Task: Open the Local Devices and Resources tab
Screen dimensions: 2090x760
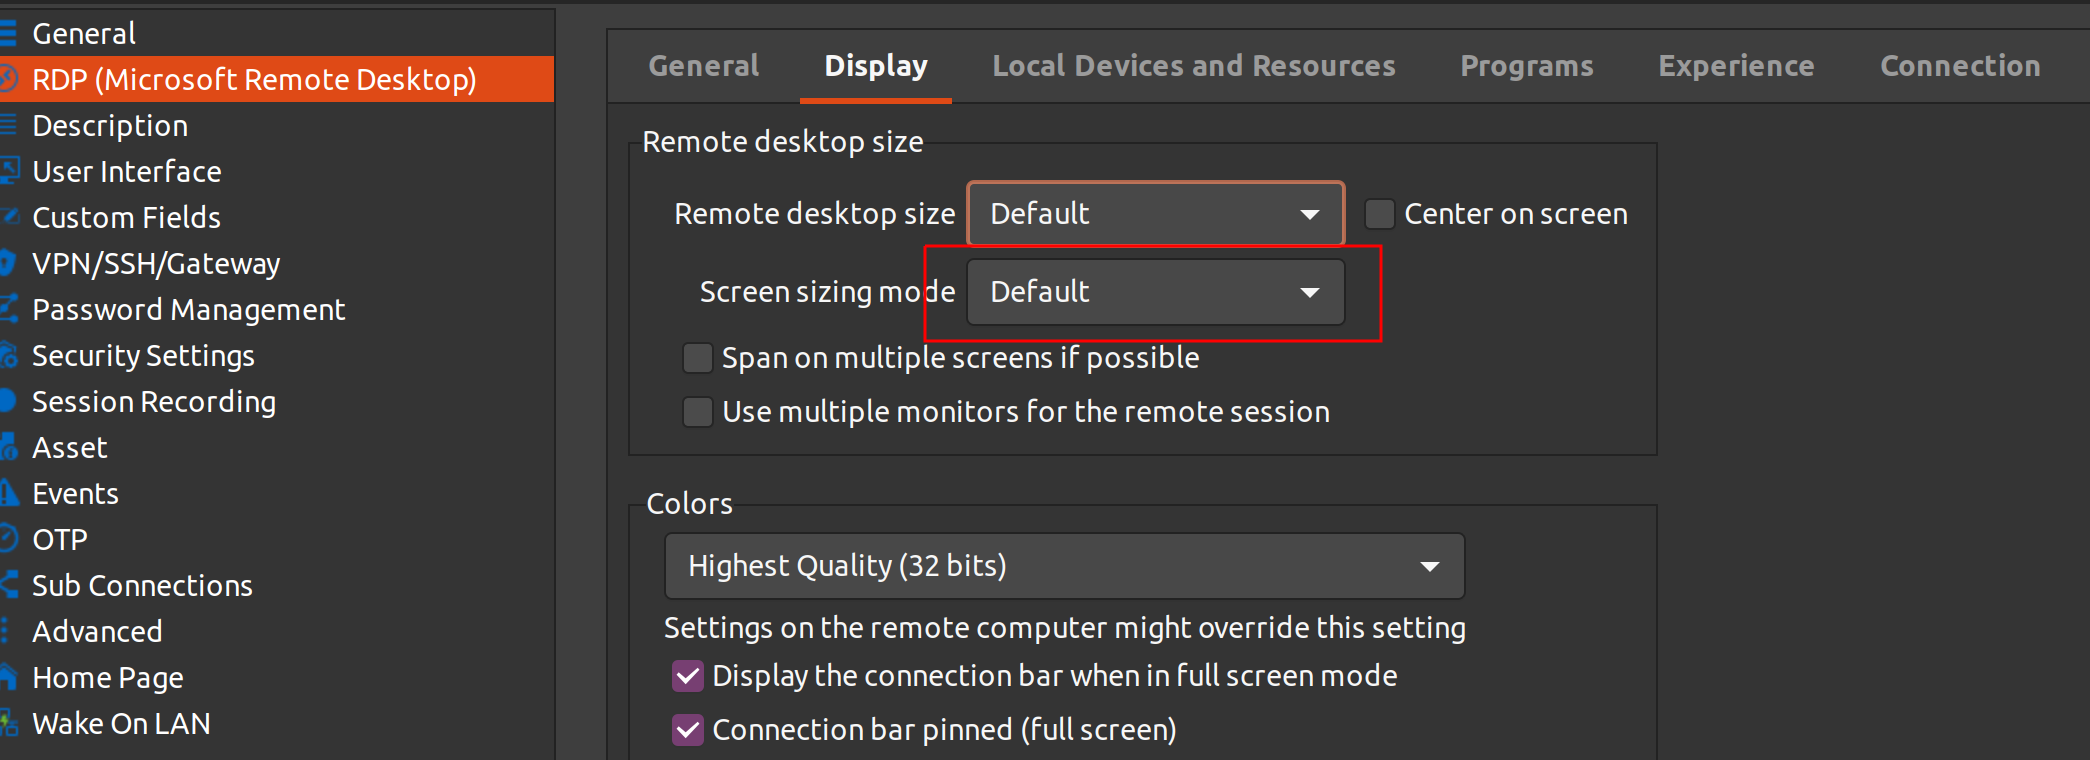Action: (1194, 66)
